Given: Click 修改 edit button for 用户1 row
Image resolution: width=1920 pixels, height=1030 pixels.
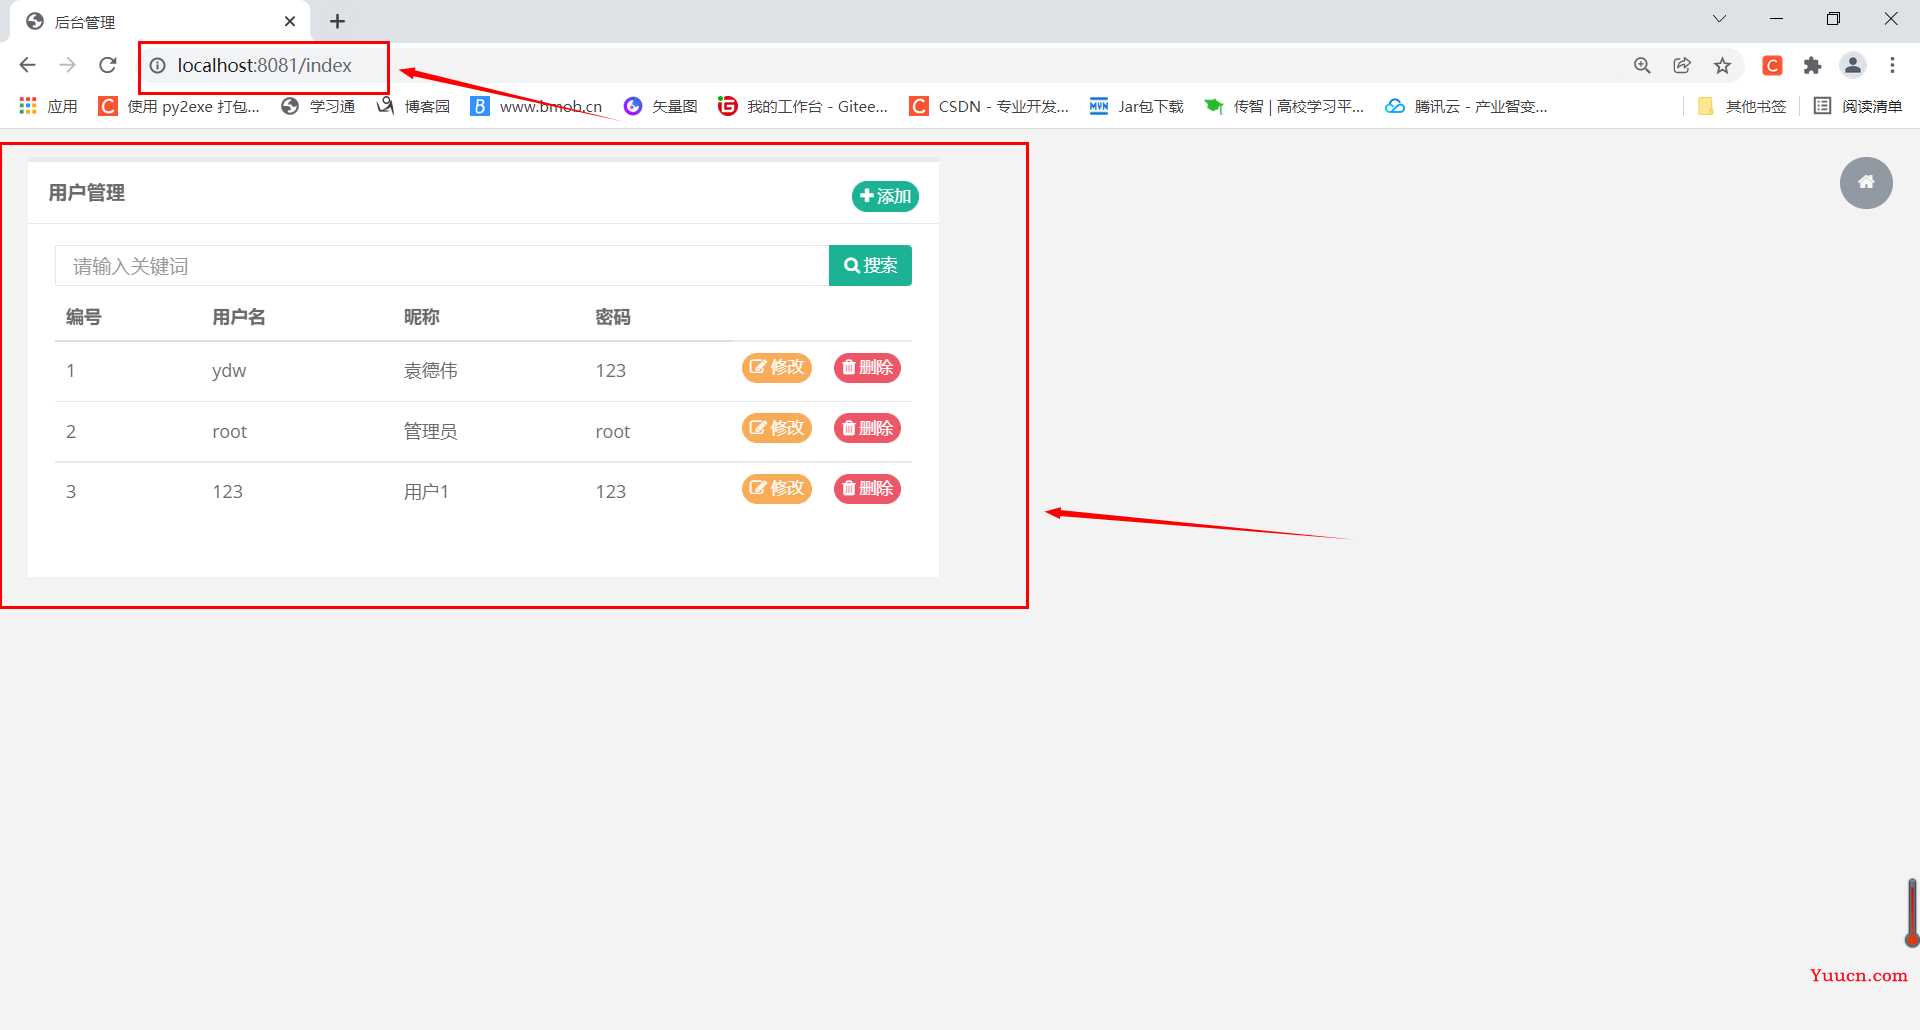Looking at the screenshot, I should tap(777, 488).
